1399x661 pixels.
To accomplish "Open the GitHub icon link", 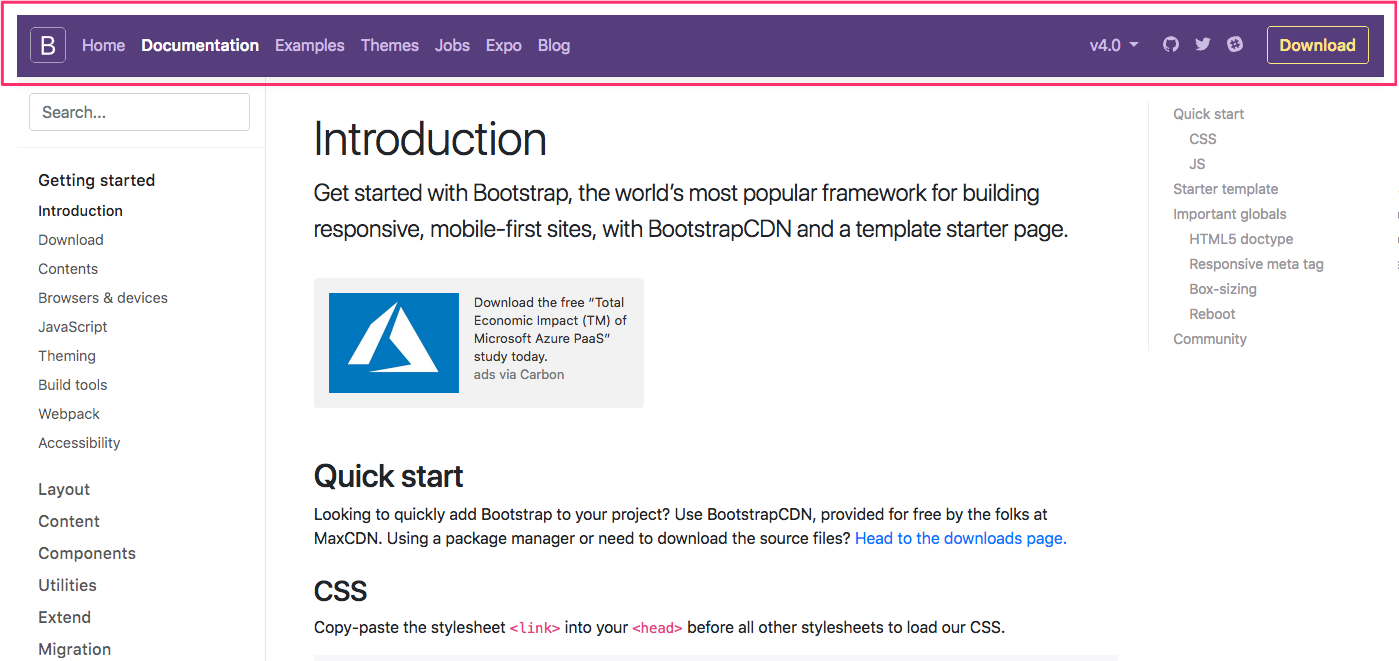I will (x=1171, y=45).
